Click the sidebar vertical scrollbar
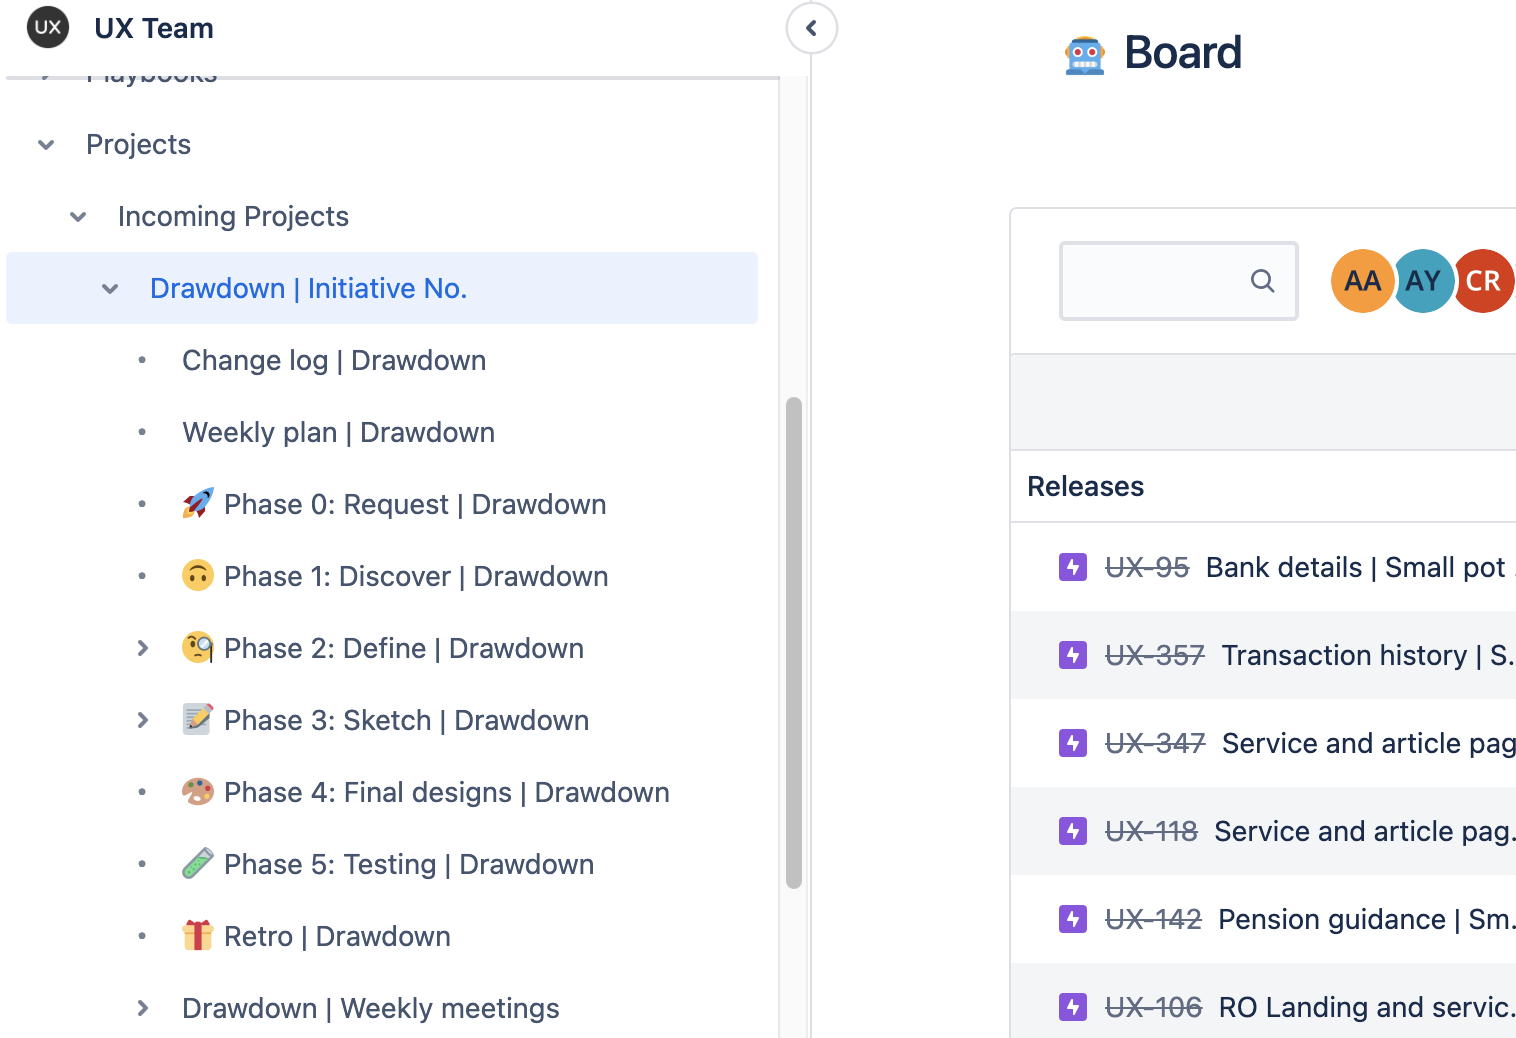Image resolution: width=1516 pixels, height=1038 pixels. point(794,640)
